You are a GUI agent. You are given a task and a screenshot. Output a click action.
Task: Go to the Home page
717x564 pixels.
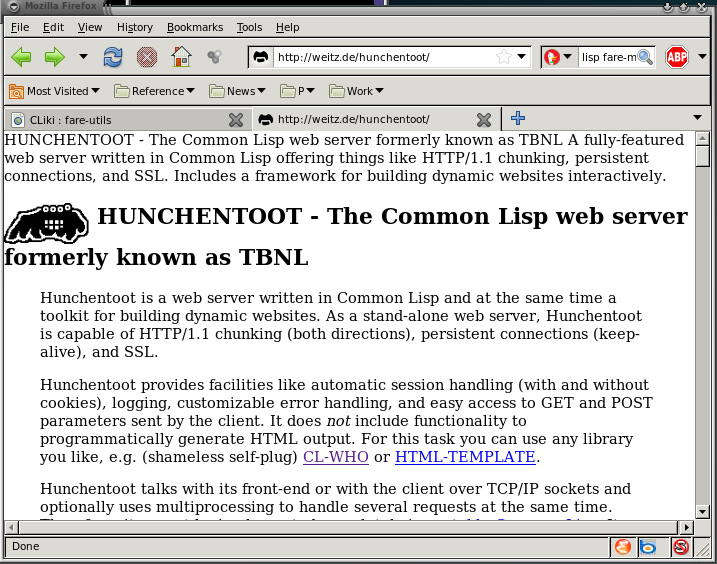tap(180, 57)
